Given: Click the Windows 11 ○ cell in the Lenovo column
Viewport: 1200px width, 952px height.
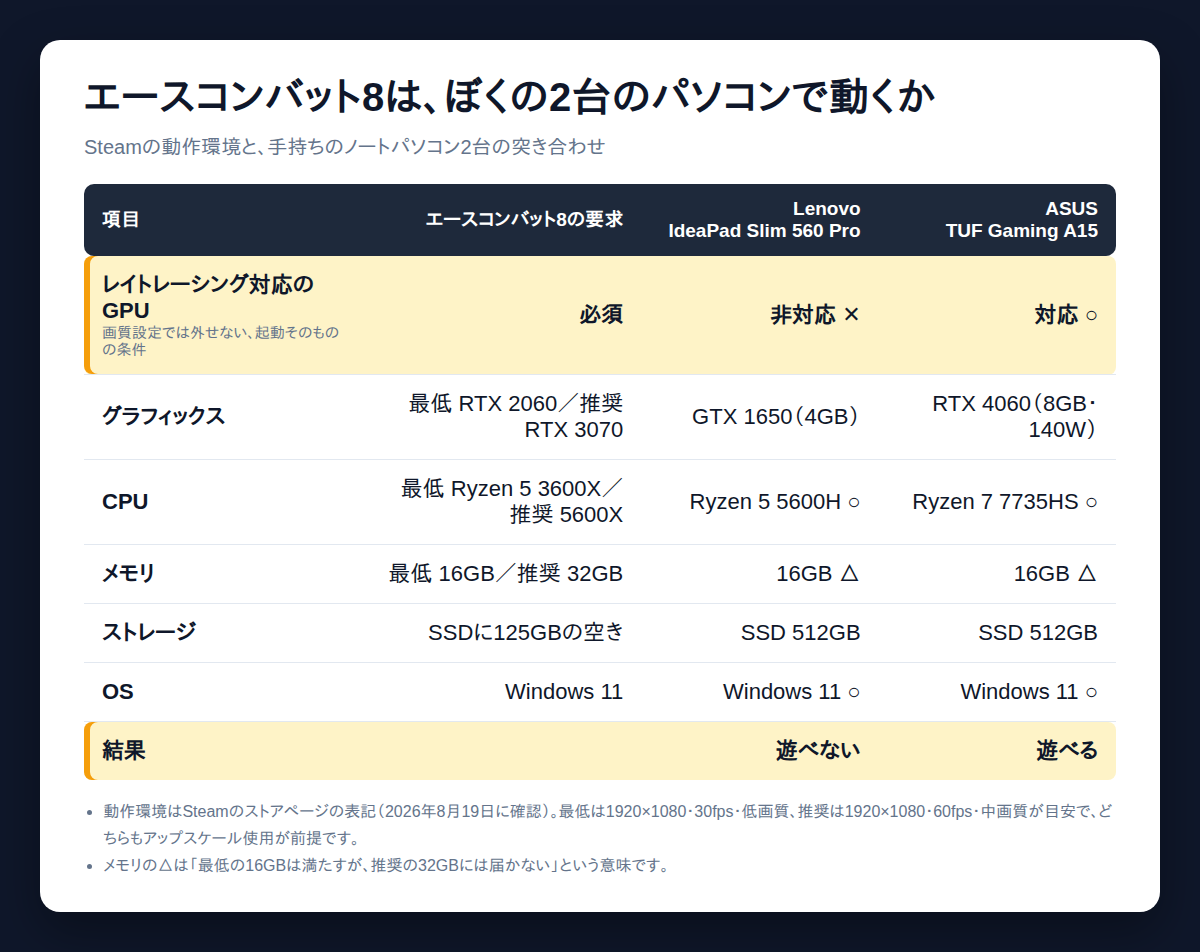Looking at the screenshot, I should [792, 692].
